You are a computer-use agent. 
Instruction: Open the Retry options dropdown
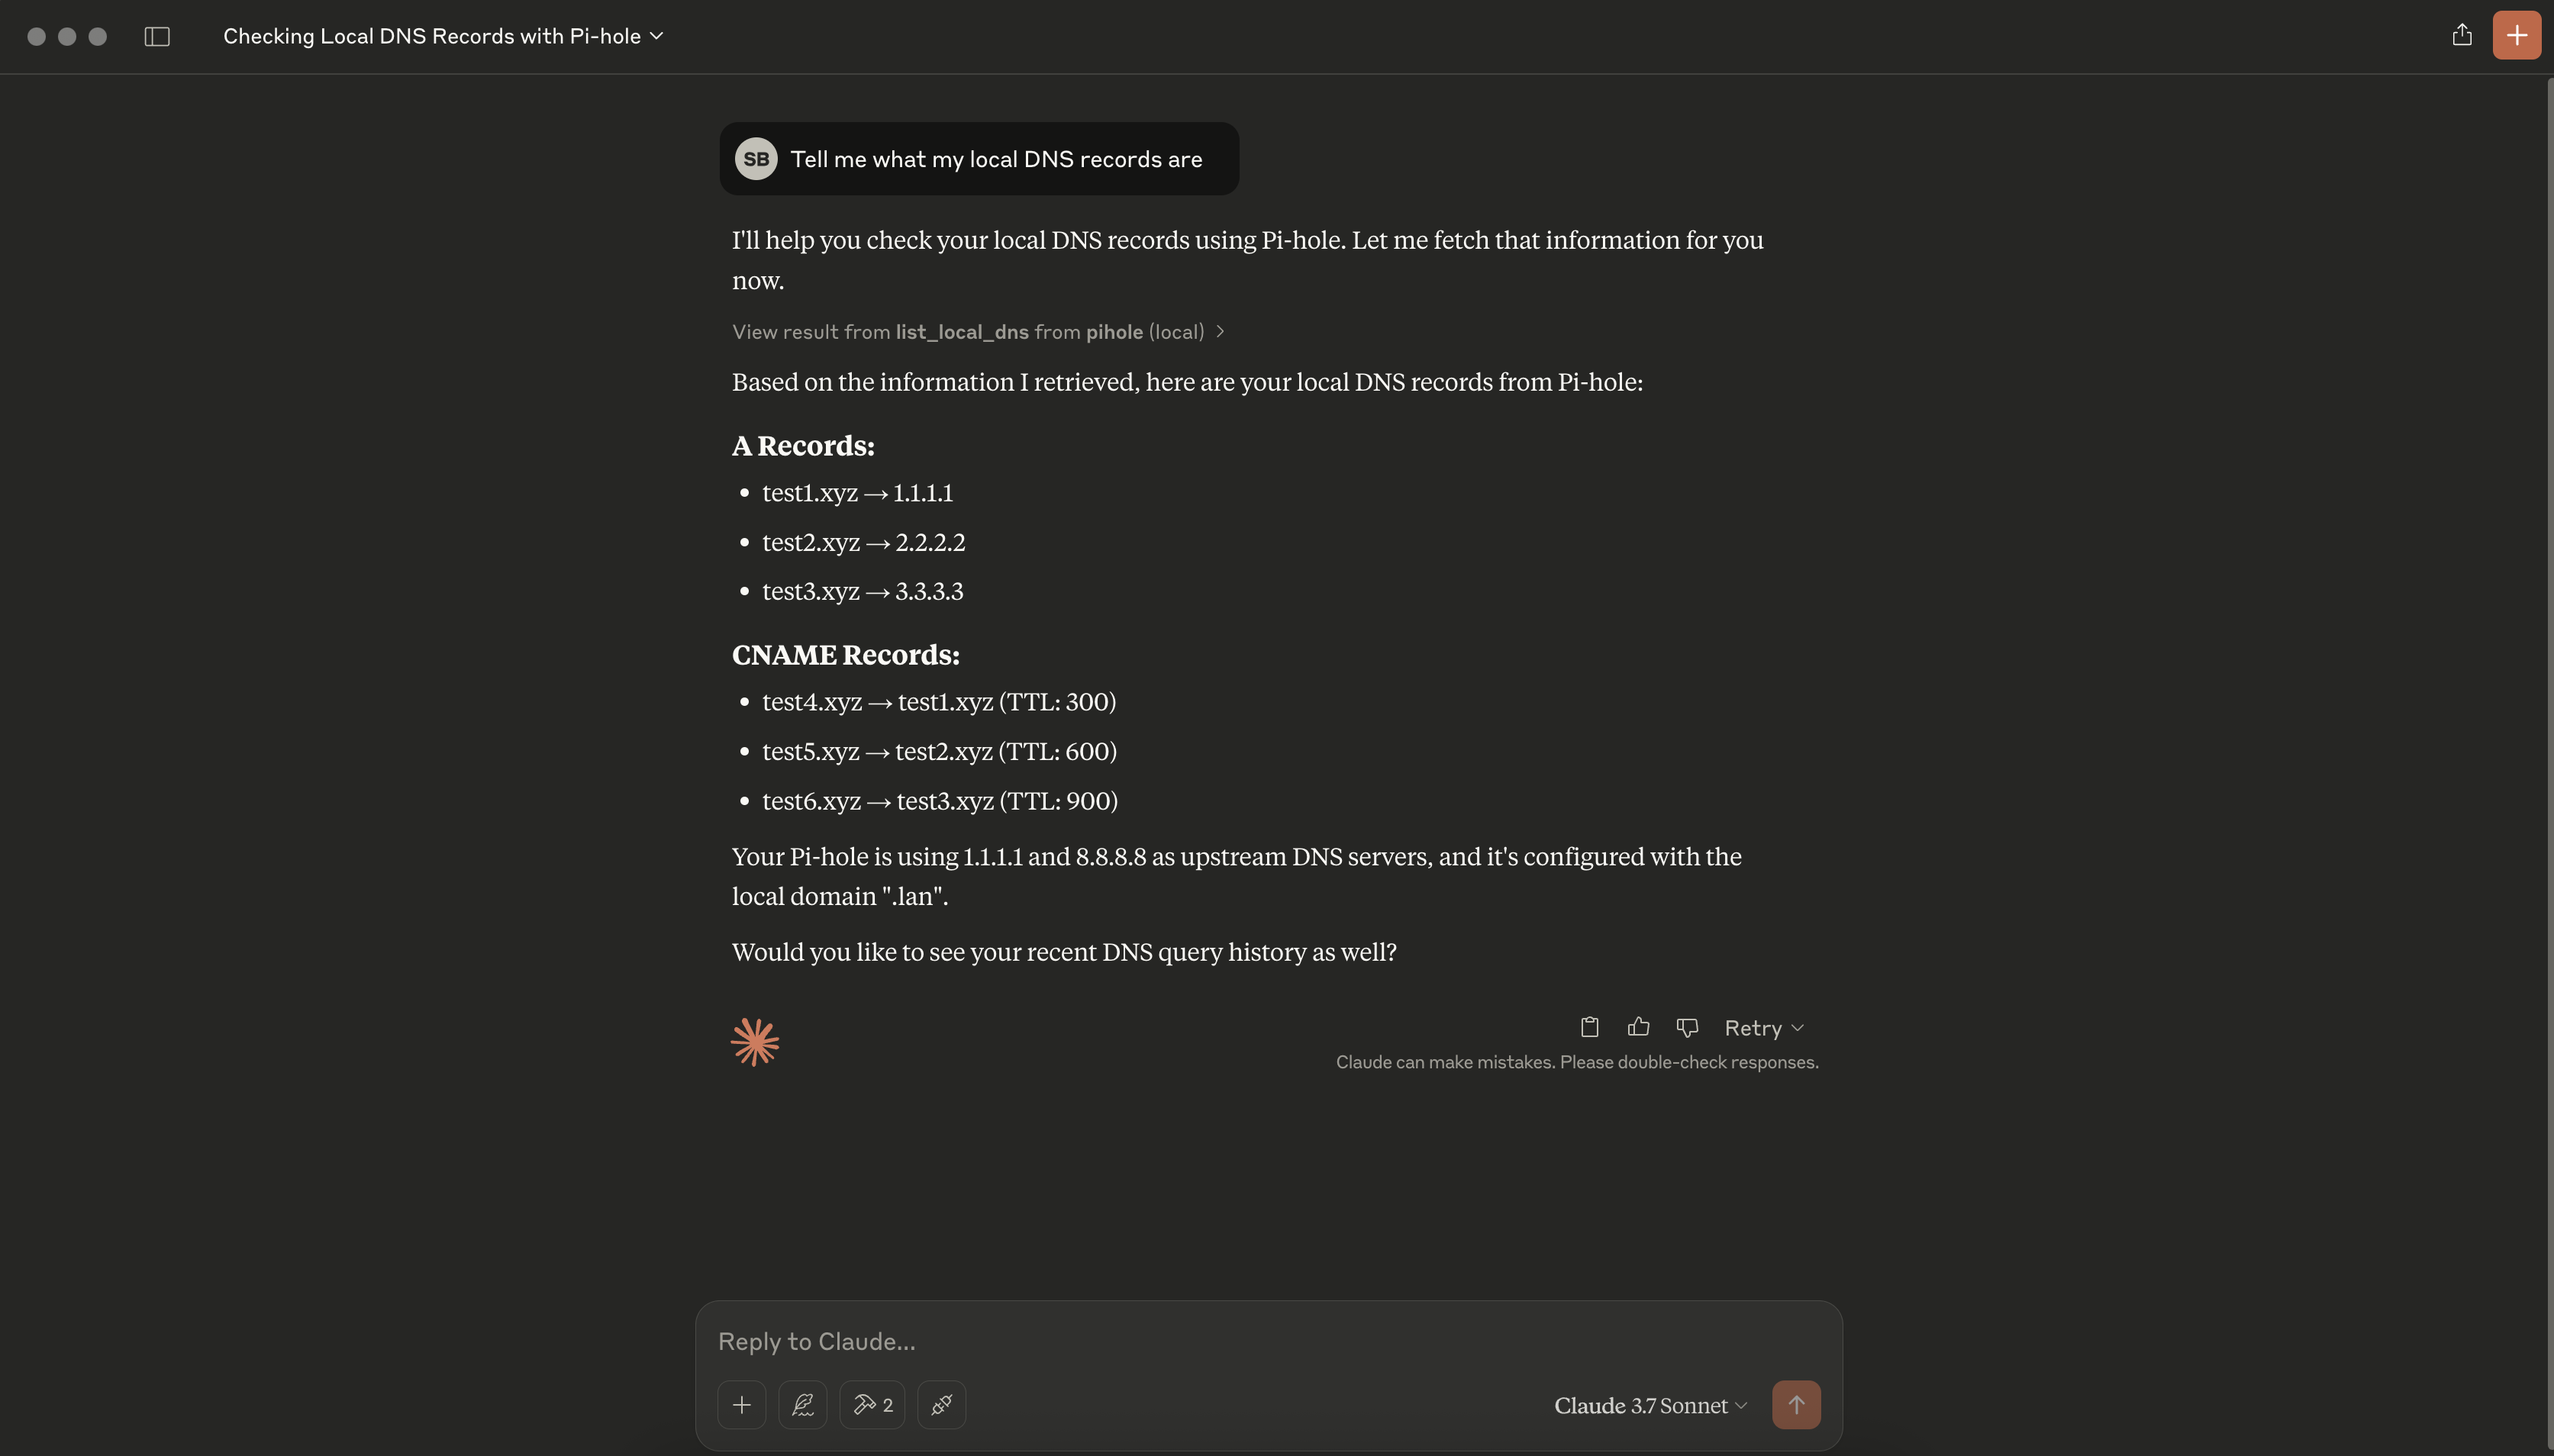pos(1762,1027)
